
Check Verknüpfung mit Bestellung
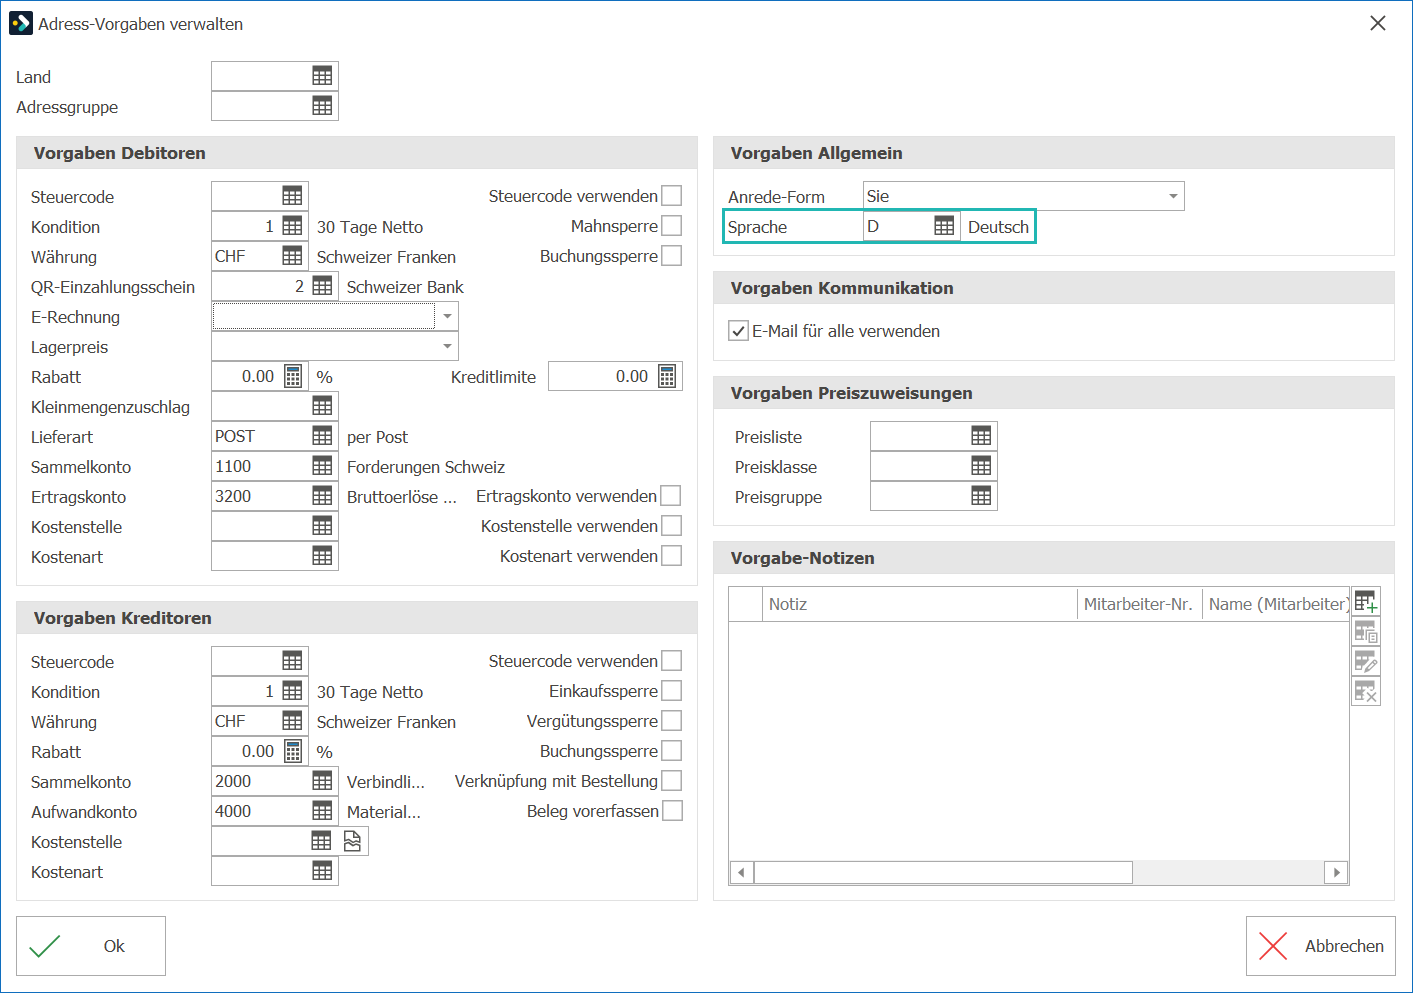point(672,781)
